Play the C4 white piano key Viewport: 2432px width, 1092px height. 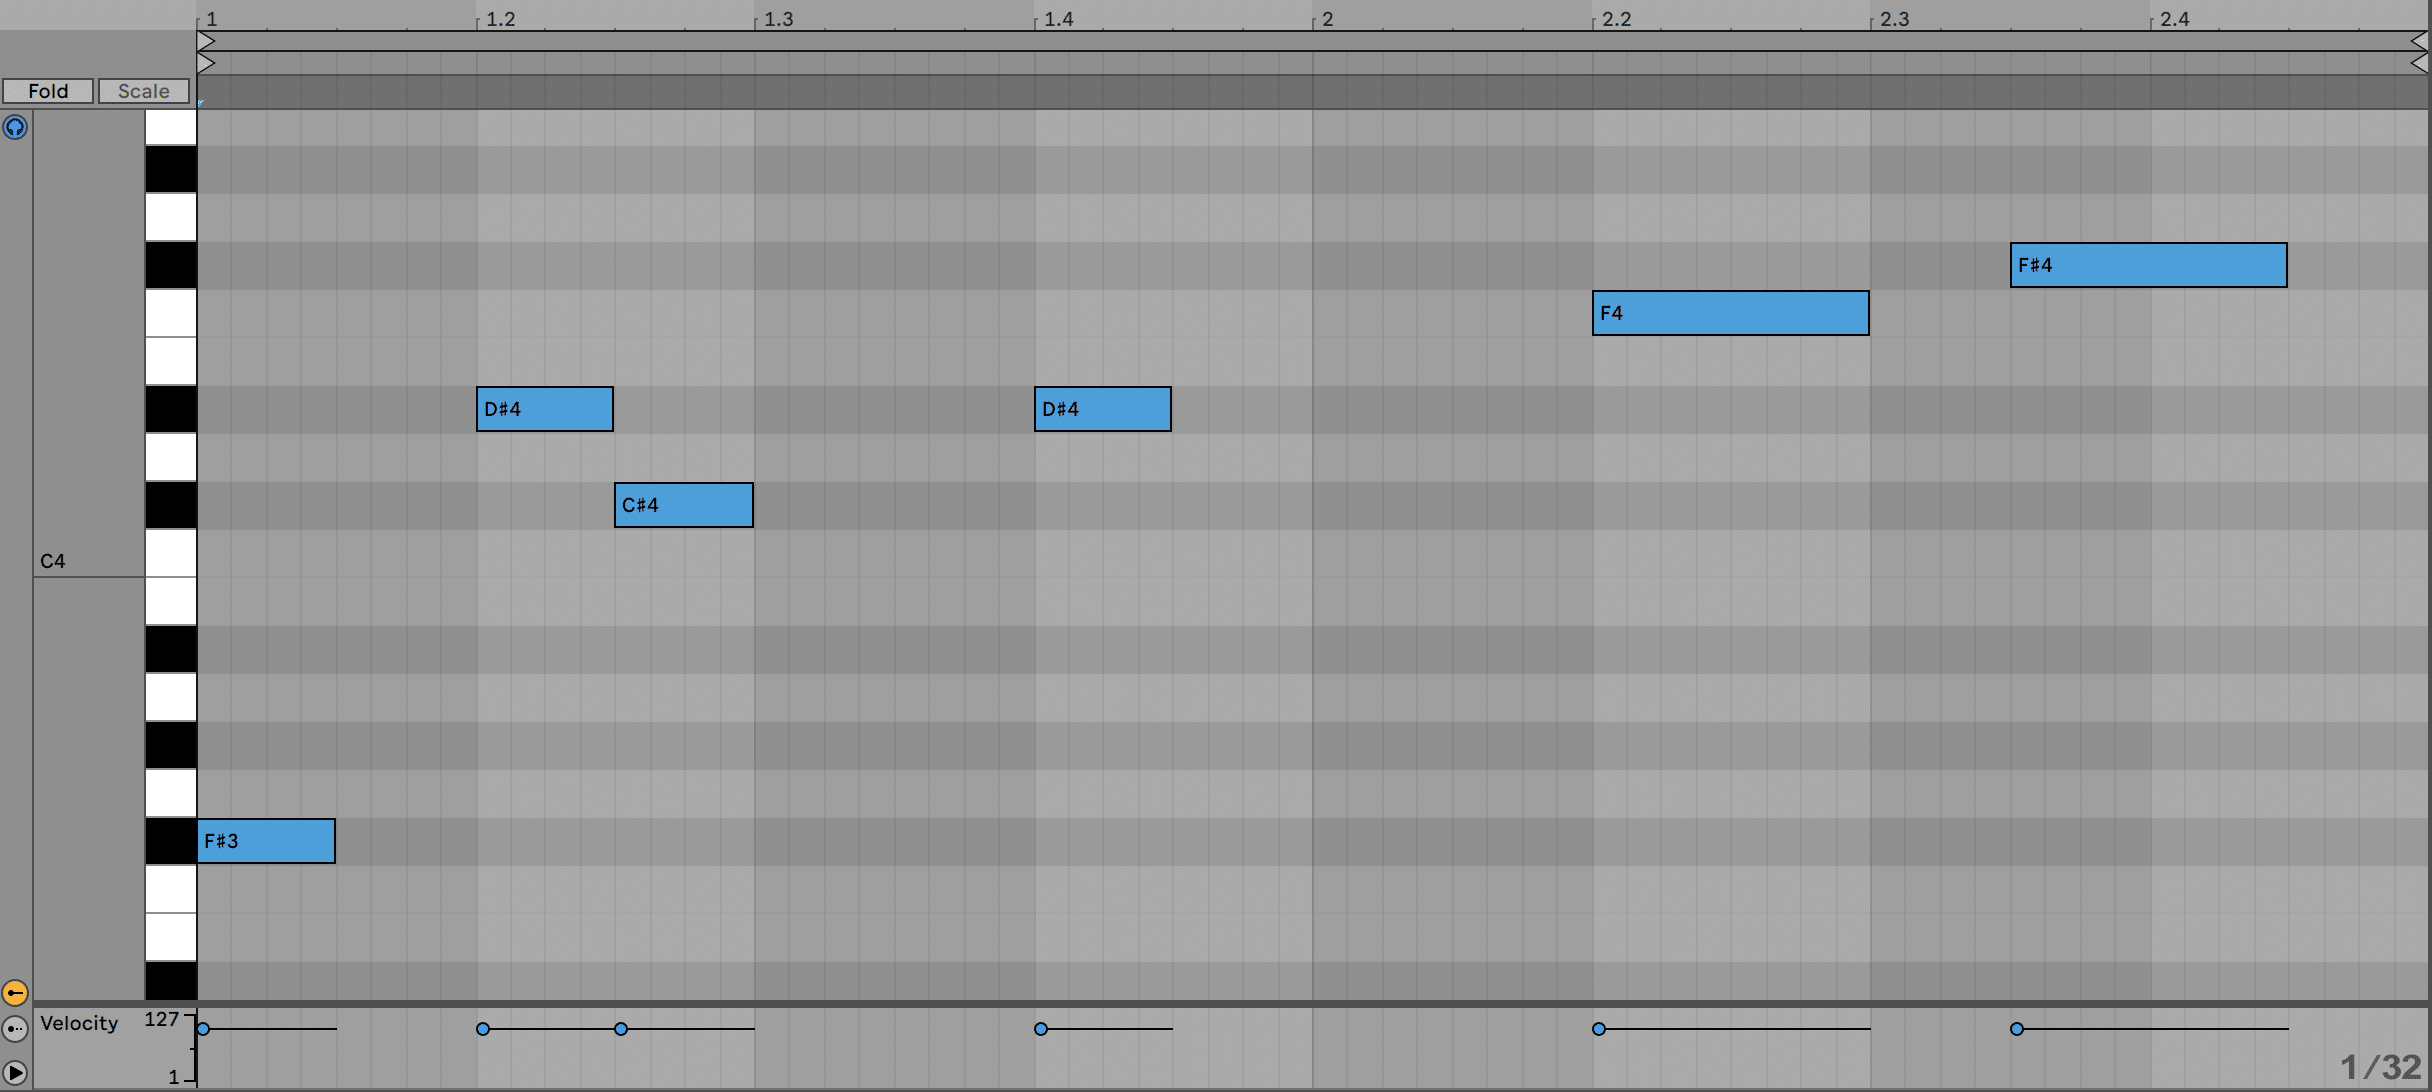point(171,553)
